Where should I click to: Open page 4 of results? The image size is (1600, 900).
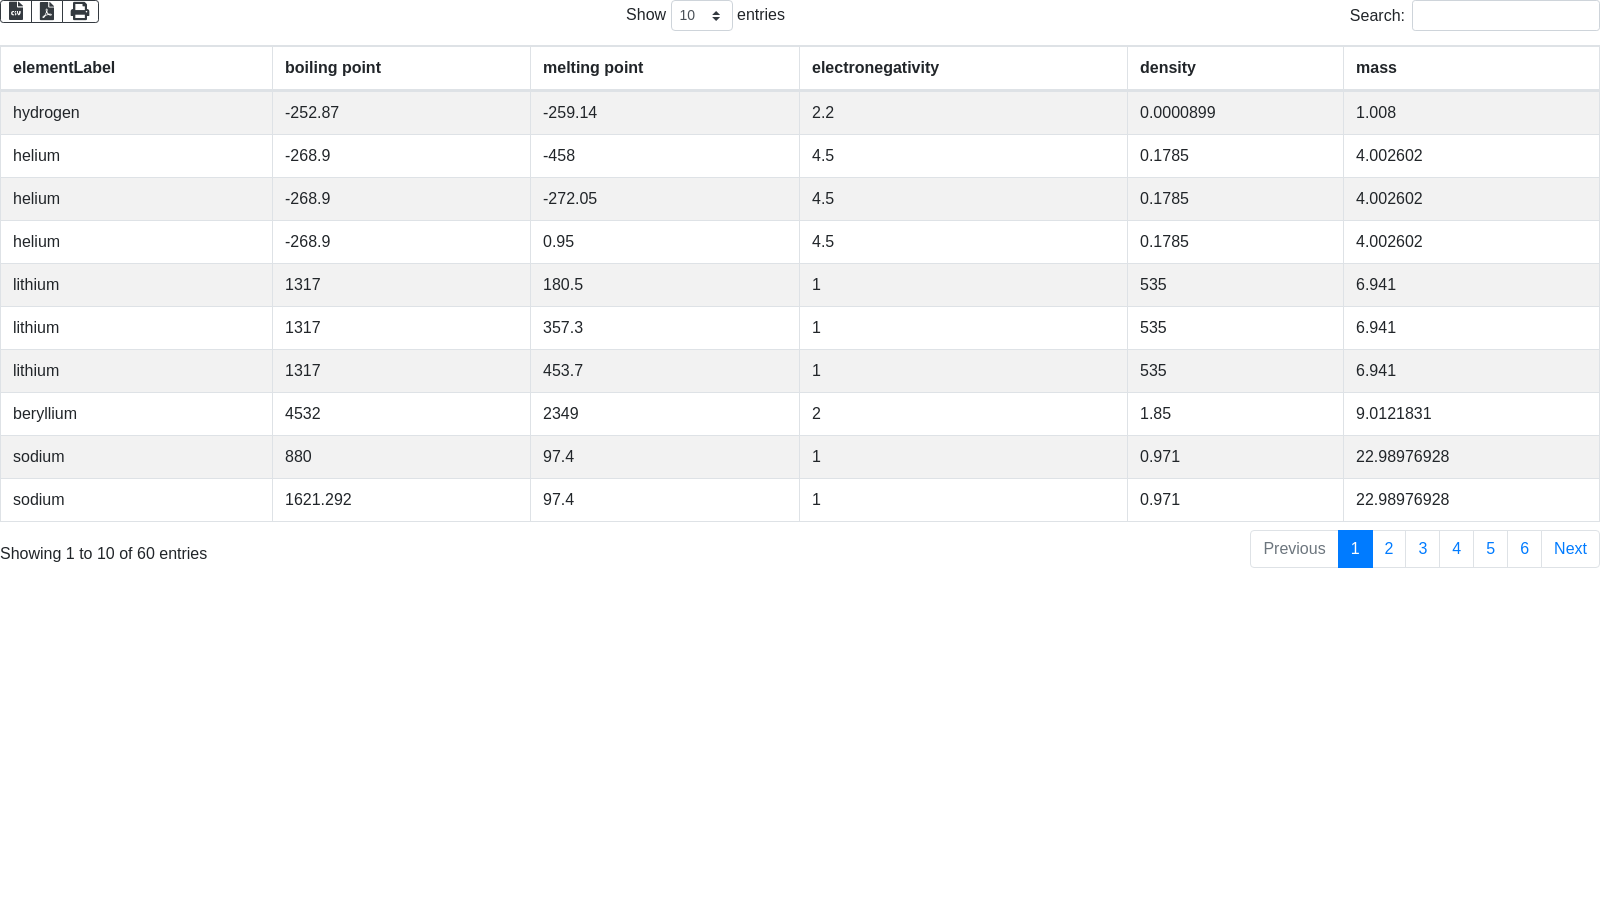pos(1457,549)
